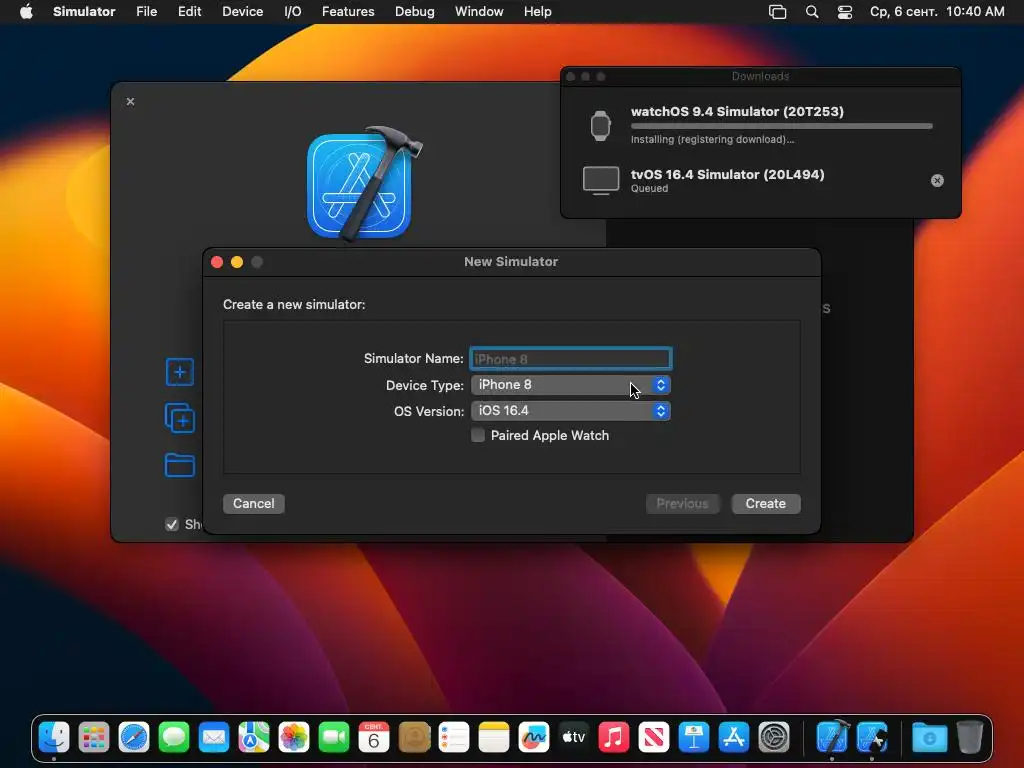Viewport: 1024px width, 768px height.
Task: Close the Xcode welcome window with X
Action: point(131,101)
